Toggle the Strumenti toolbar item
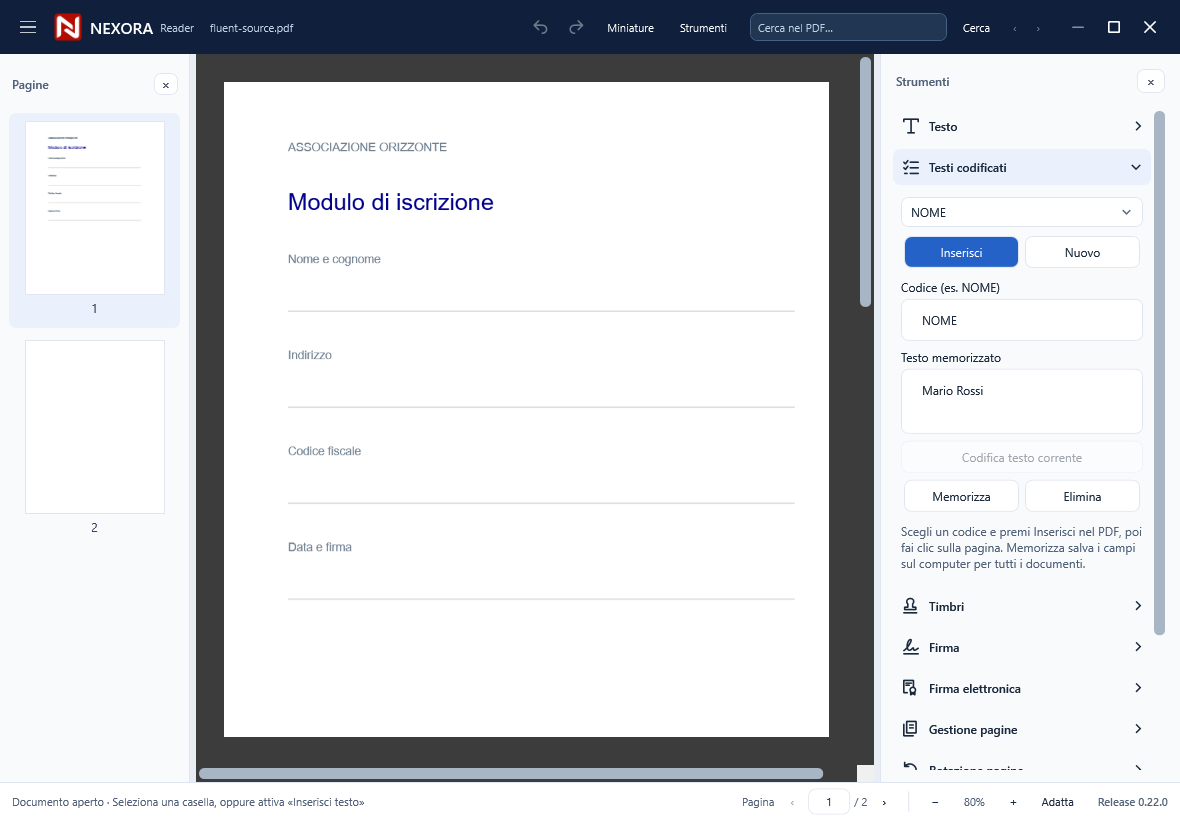This screenshot has width=1180, height=820. (703, 28)
